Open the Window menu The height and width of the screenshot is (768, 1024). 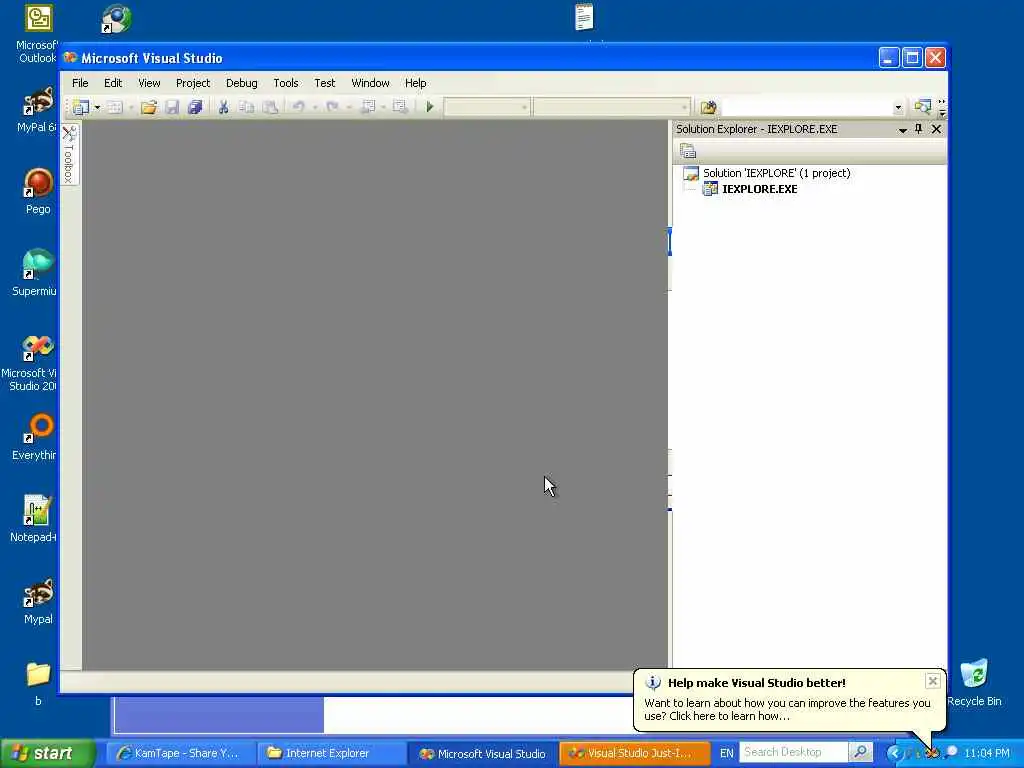[370, 83]
